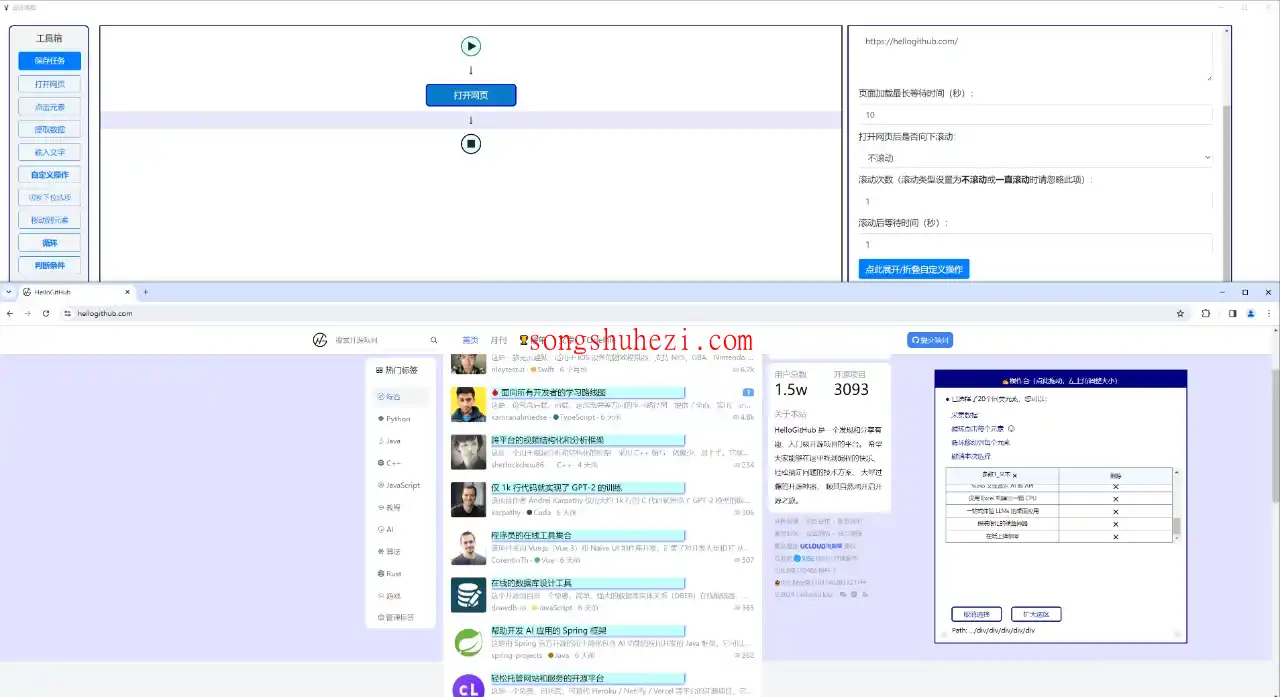Click the HelloGitHub site logo
The image size is (1280, 697).
pyautogui.click(x=320, y=340)
